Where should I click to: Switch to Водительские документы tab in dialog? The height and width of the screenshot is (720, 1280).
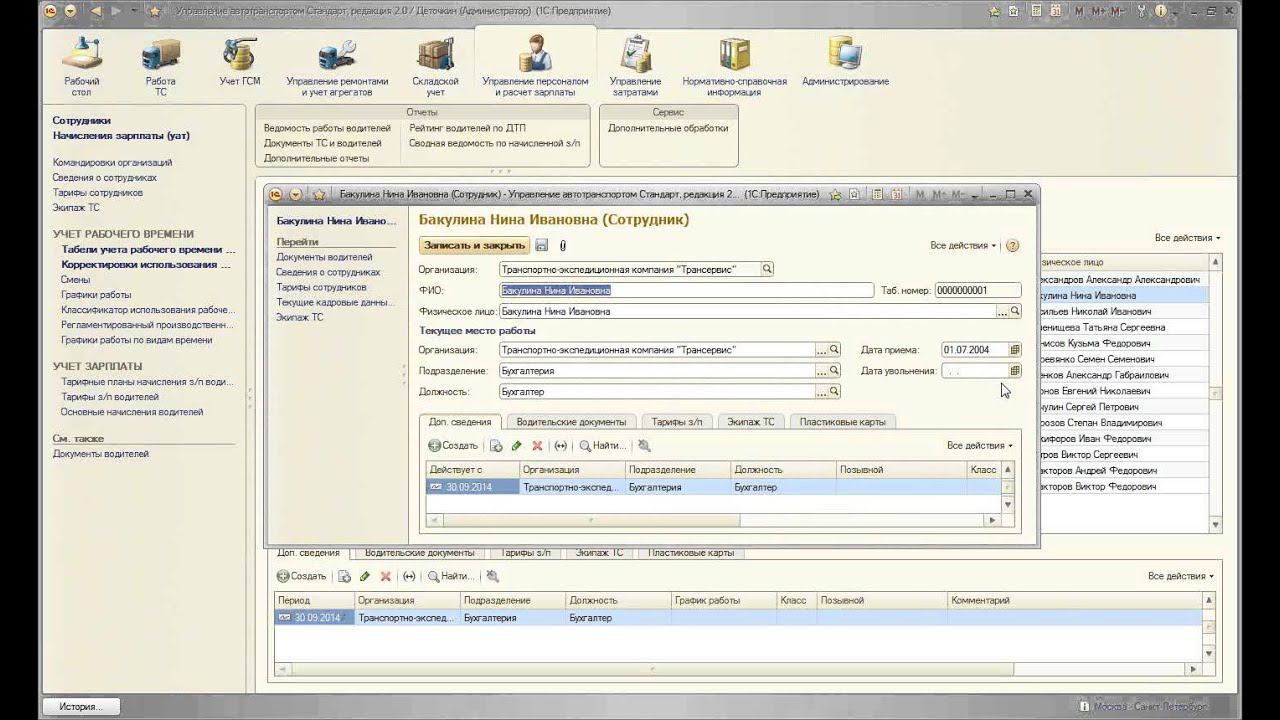(x=571, y=422)
